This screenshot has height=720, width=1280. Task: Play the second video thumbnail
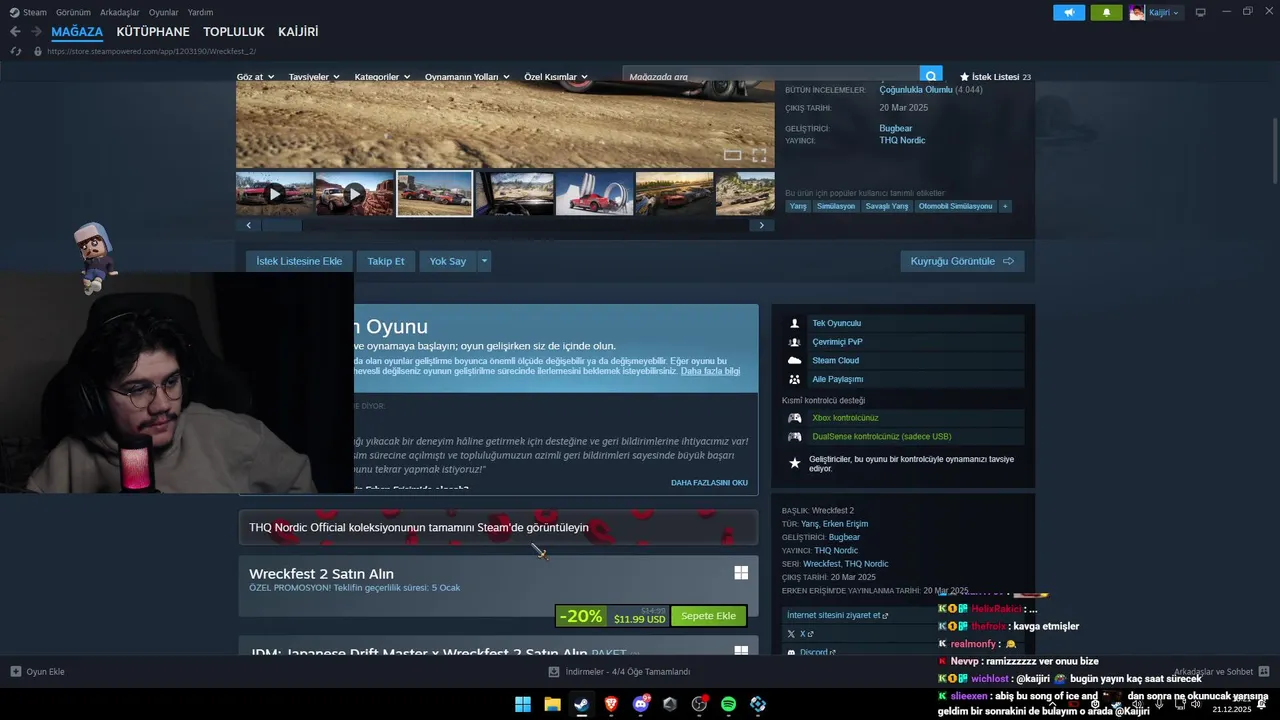coord(355,194)
